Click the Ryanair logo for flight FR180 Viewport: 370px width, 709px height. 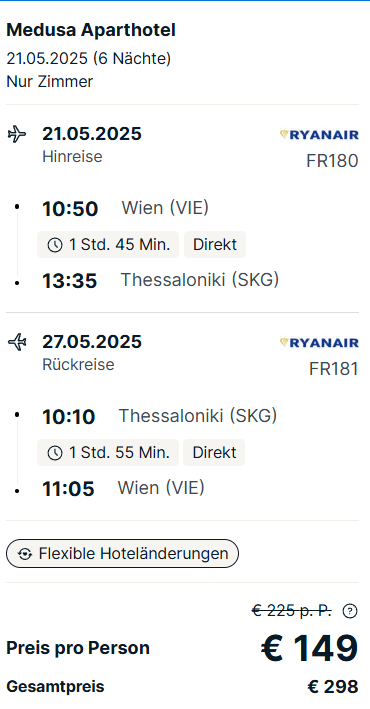click(319, 135)
